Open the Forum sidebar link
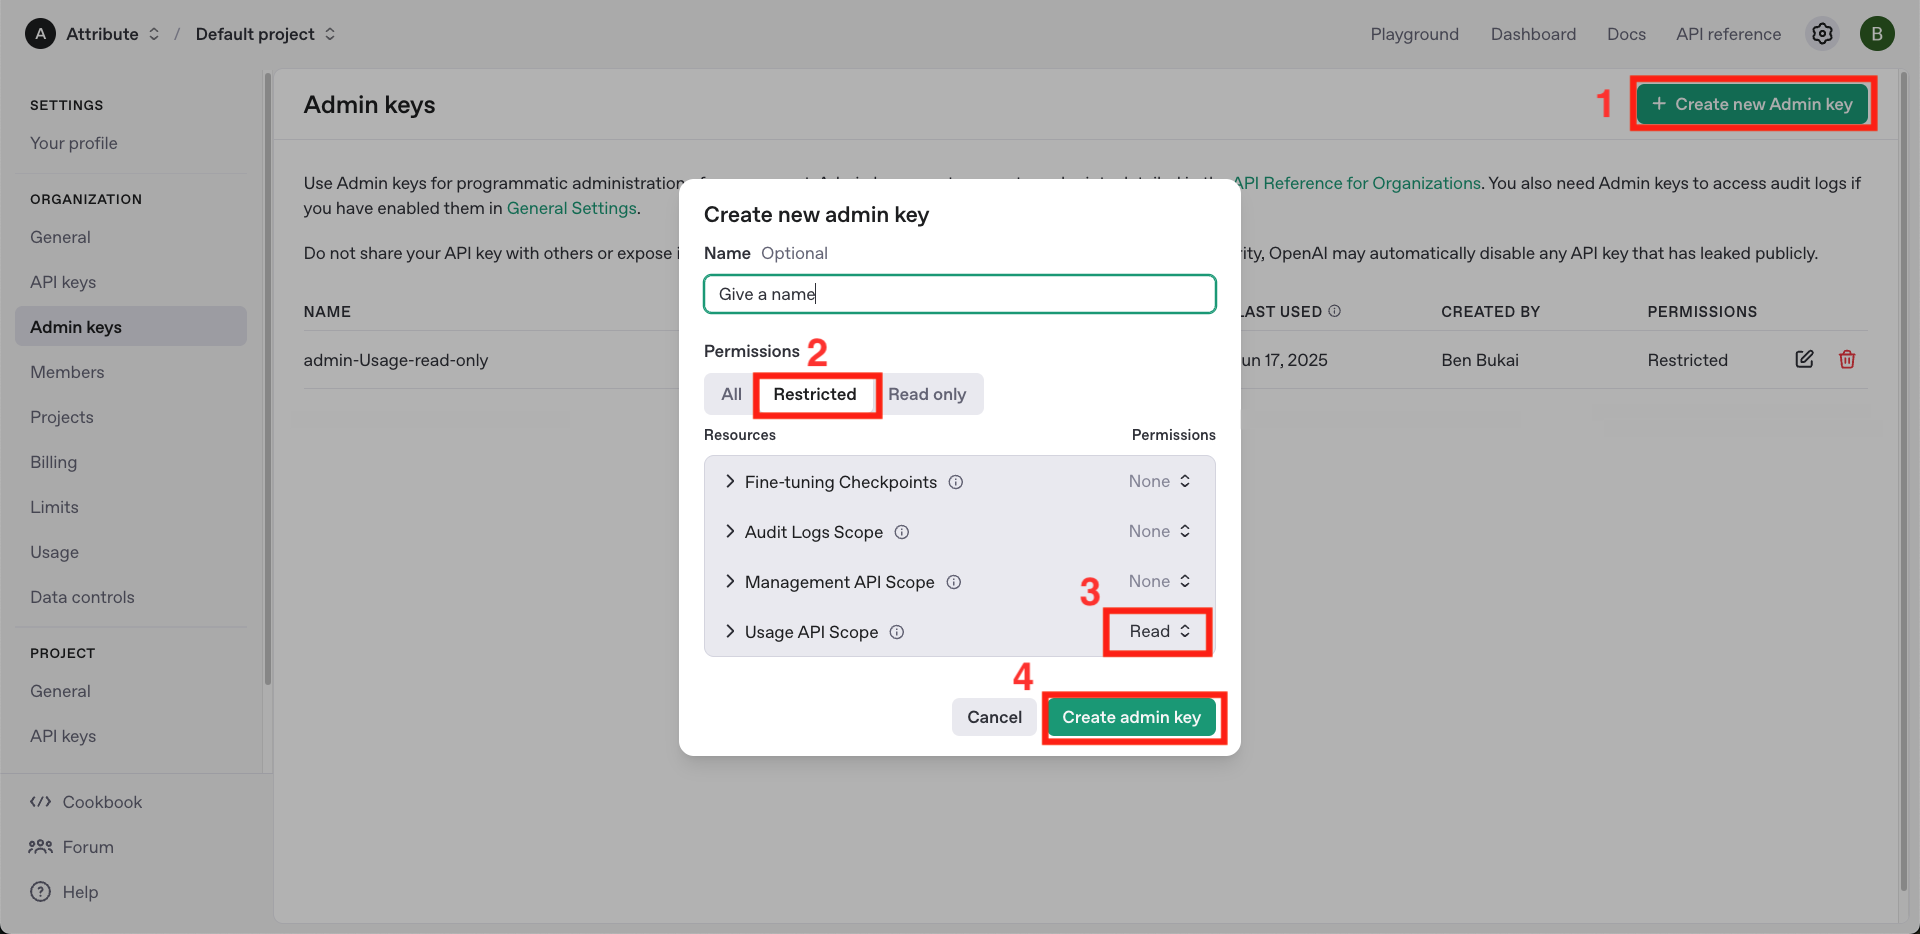Viewport: 1920px width, 934px height. coord(72,847)
